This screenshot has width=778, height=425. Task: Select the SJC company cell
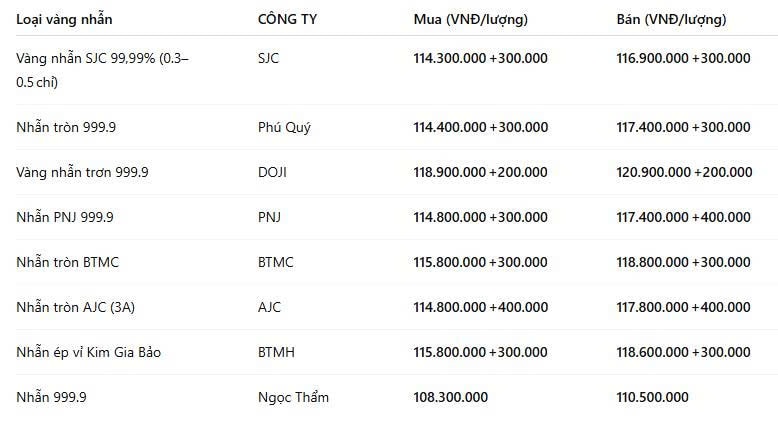click(268, 58)
